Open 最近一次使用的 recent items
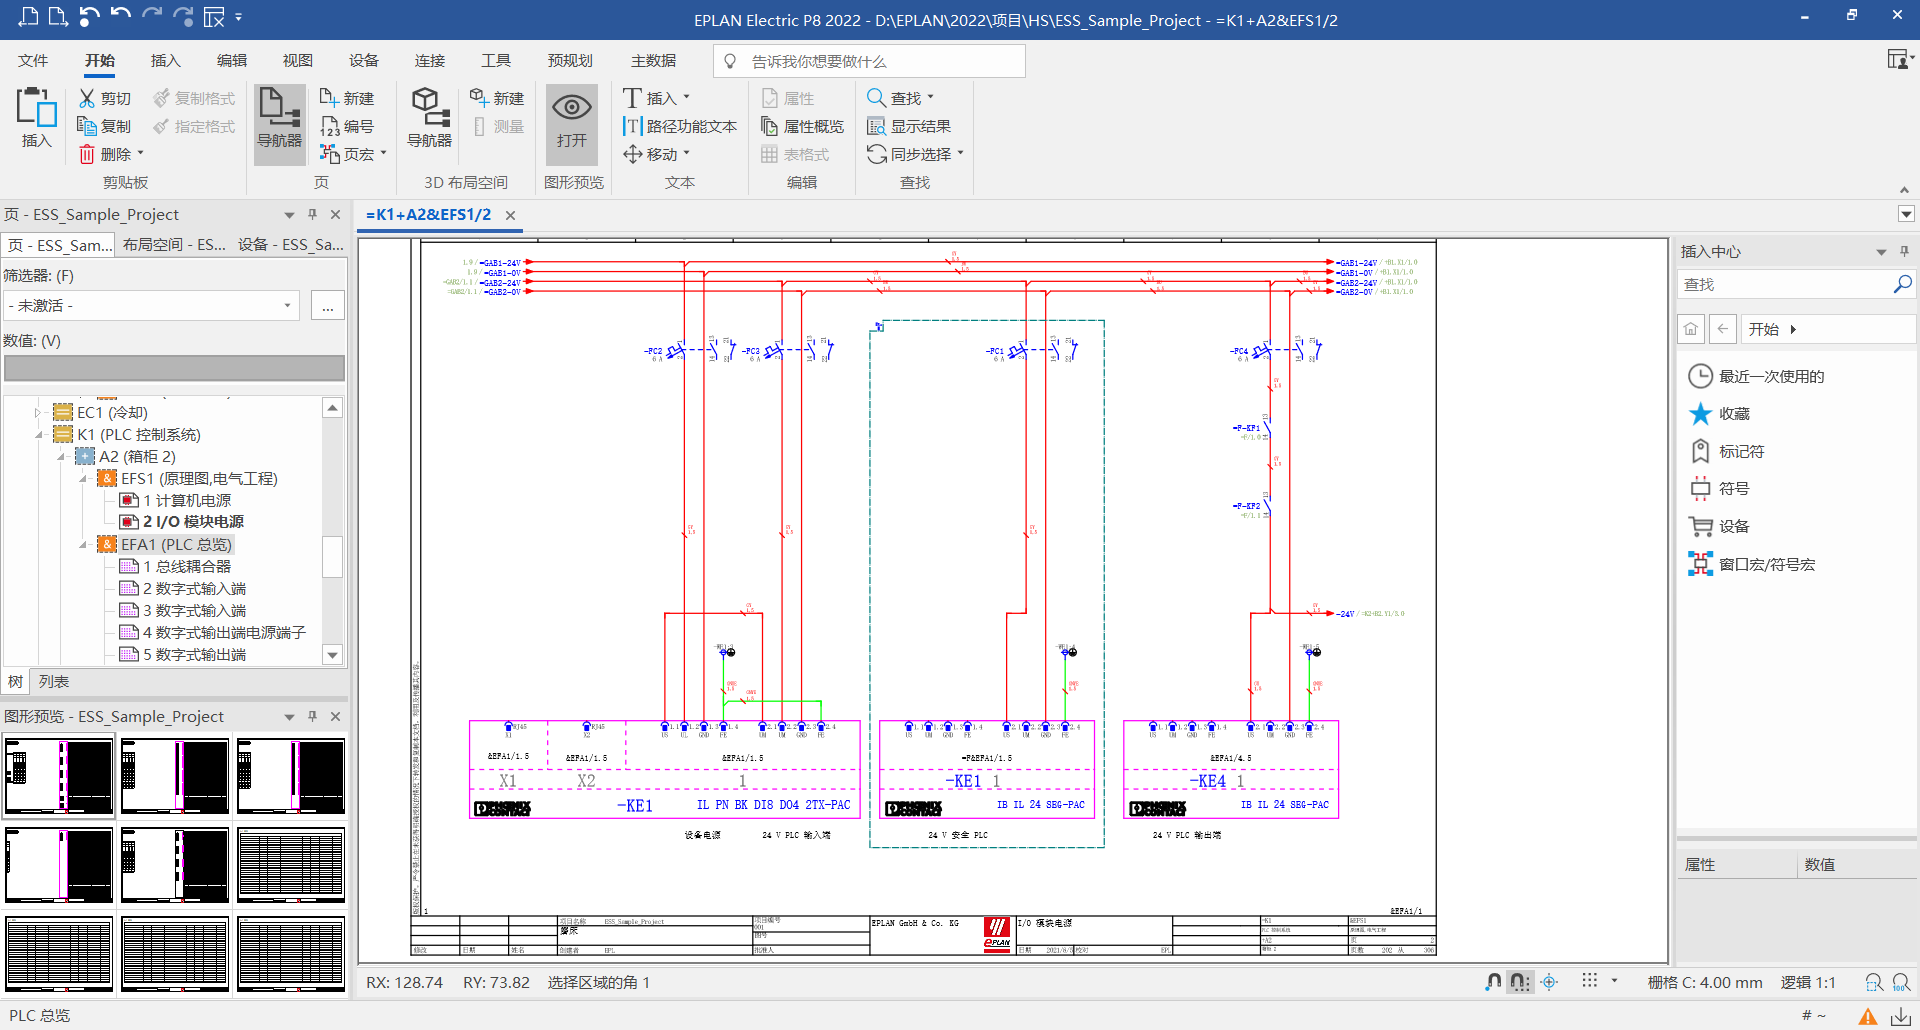This screenshot has width=1920, height=1030. [1756, 376]
